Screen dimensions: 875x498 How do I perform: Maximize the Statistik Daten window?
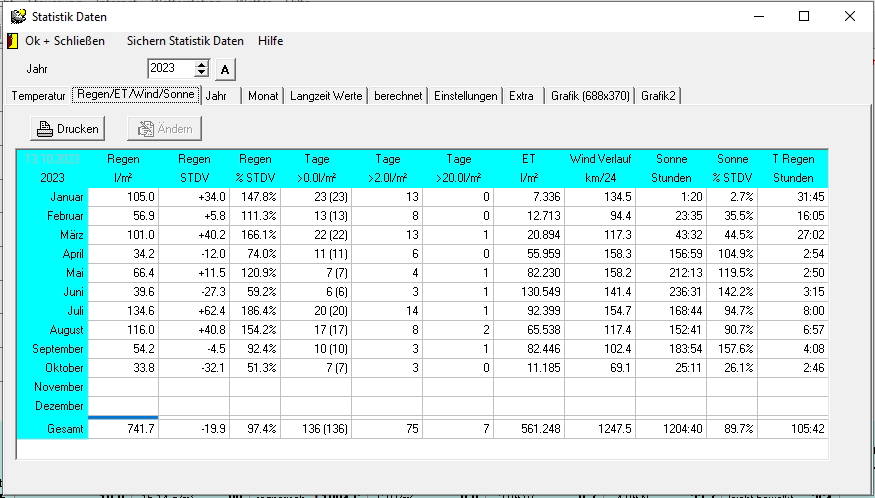[804, 16]
